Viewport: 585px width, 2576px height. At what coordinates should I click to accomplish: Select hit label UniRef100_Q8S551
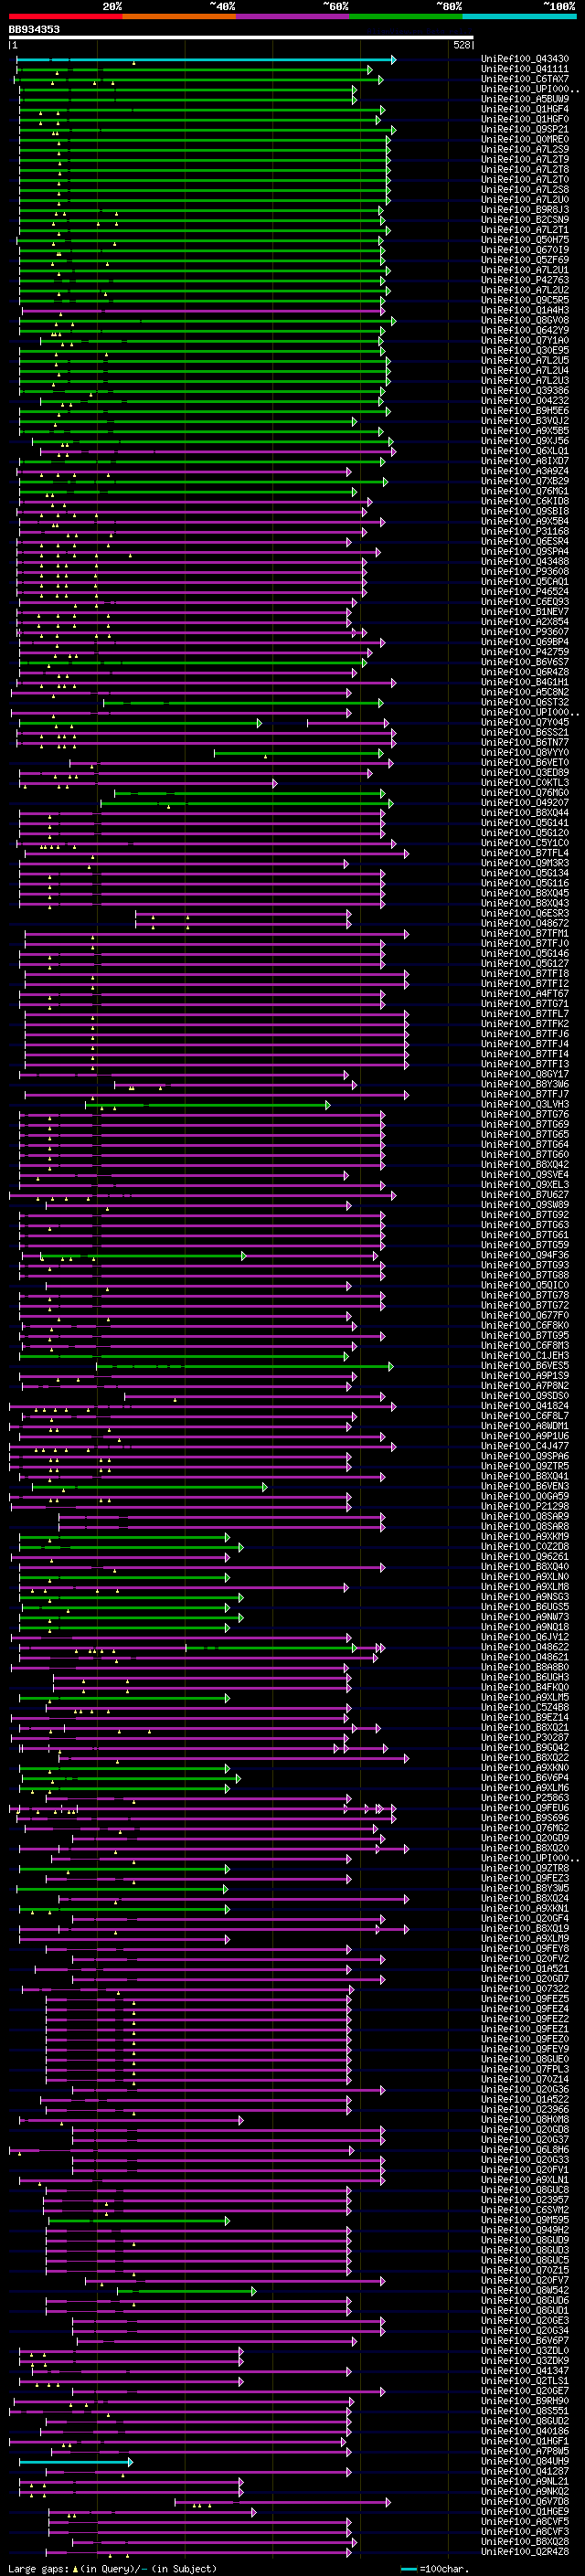(x=525, y=2412)
